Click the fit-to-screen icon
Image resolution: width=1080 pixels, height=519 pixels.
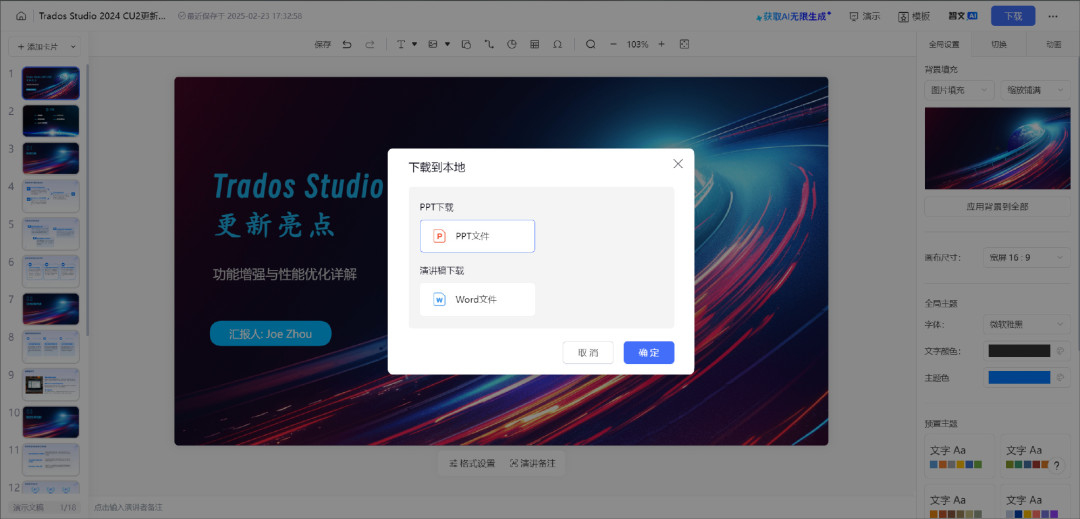pos(684,44)
